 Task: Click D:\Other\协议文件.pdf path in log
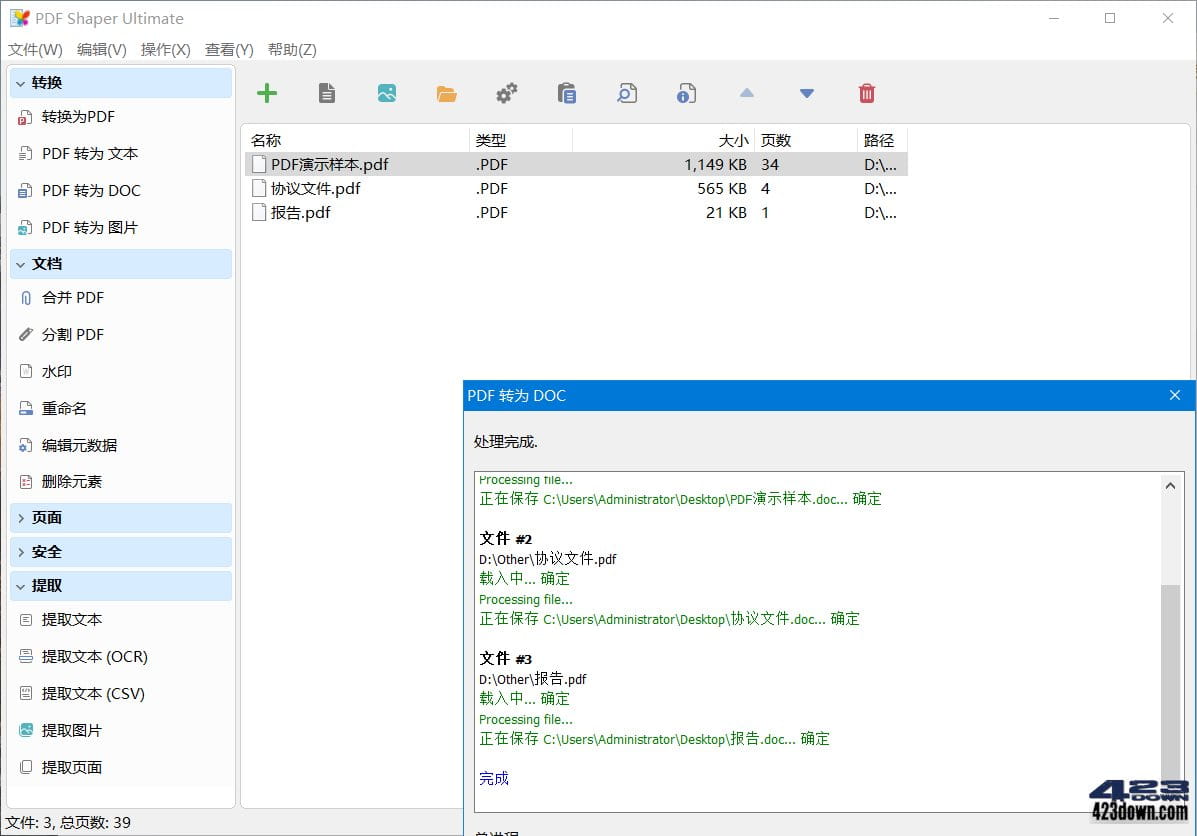click(547, 559)
